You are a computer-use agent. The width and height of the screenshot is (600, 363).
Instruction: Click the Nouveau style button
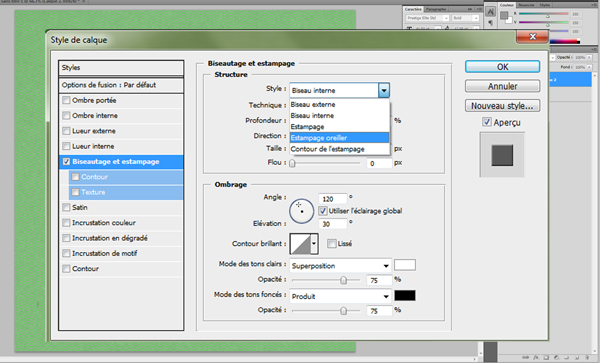point(502,106)
